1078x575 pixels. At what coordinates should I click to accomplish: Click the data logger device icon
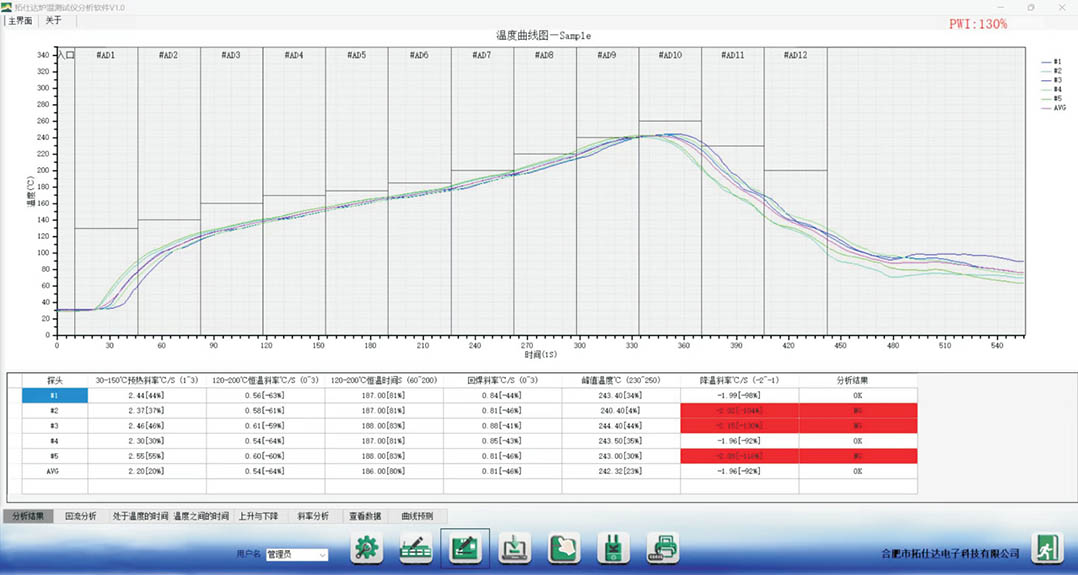[x=612, y=548]
